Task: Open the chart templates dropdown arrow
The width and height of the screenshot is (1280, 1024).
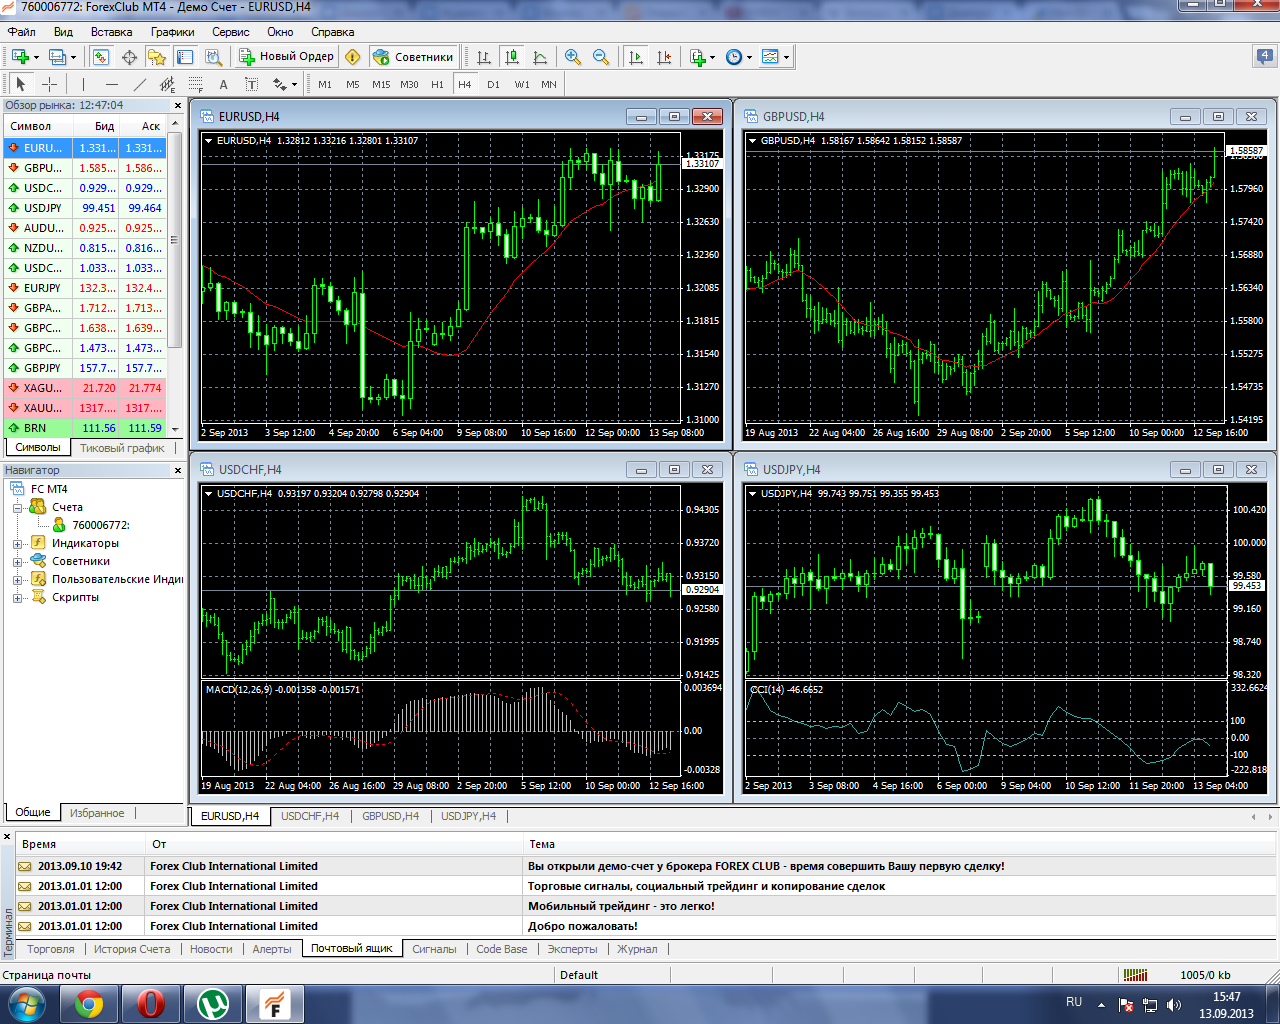Action: pos(786,57)
